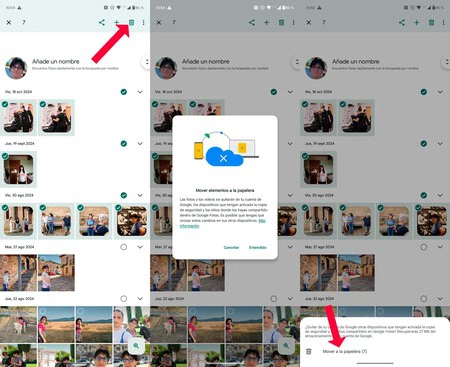Collapse the Vie, 18 oct 2024 section chevron, left screenshot
450x367 pixels.
coord(140,92)
